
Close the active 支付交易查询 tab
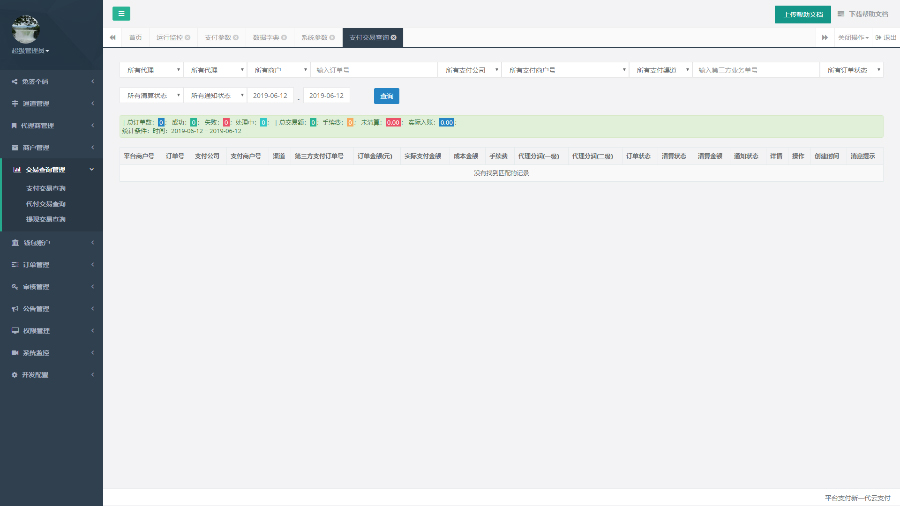point(394,37)
